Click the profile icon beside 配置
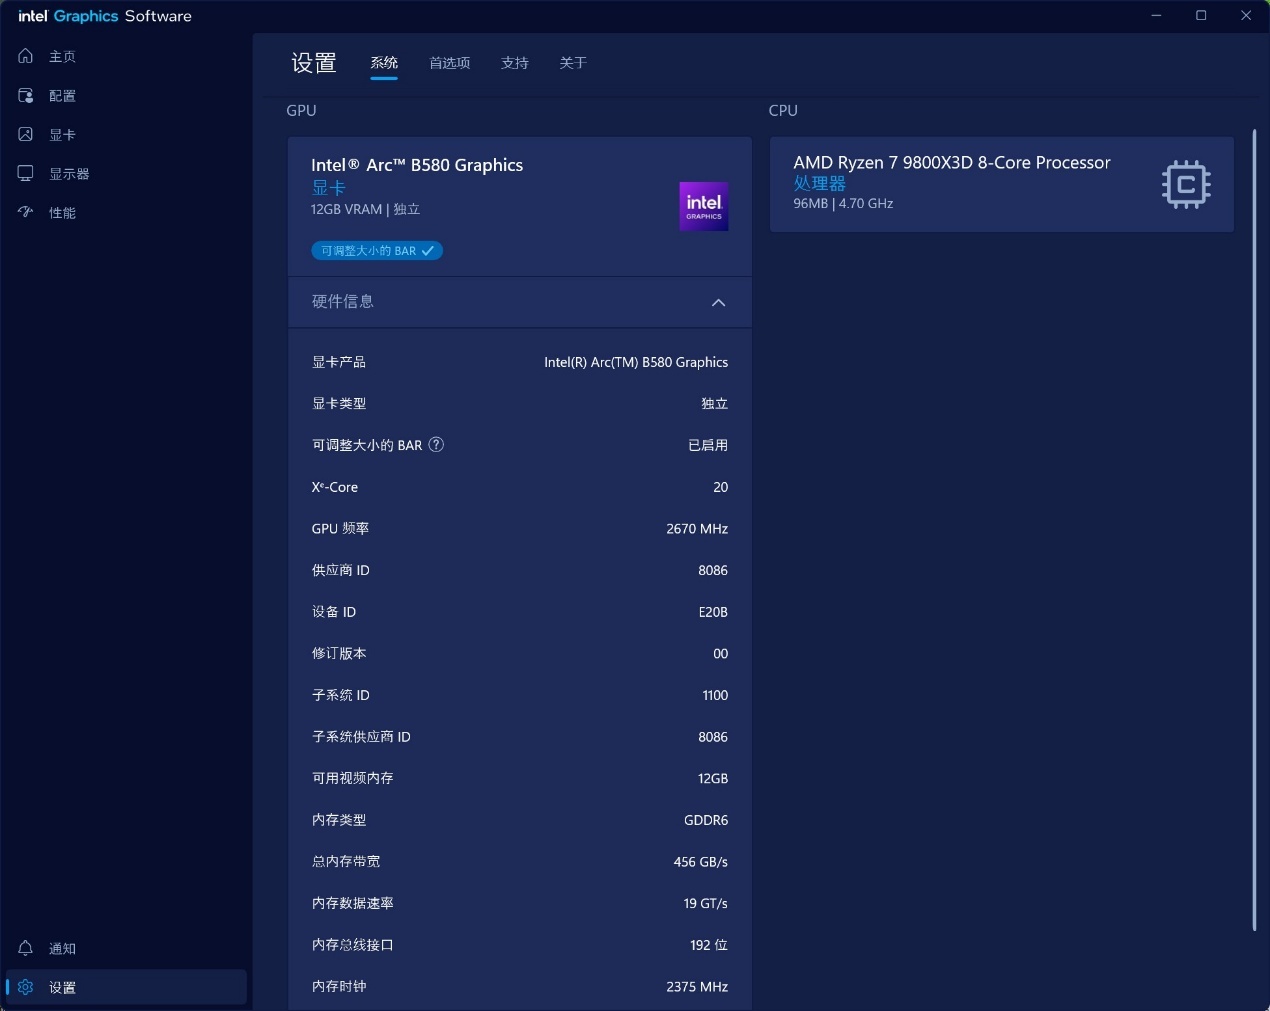 coord(26,95)
